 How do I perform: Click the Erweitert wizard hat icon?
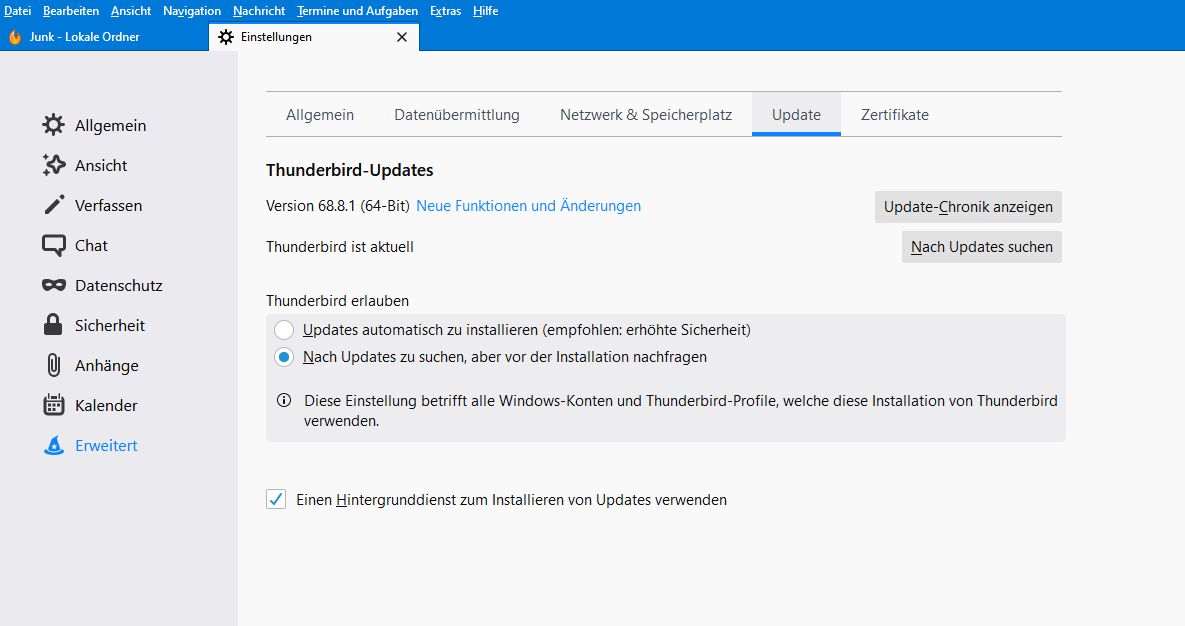pos(53,446)
